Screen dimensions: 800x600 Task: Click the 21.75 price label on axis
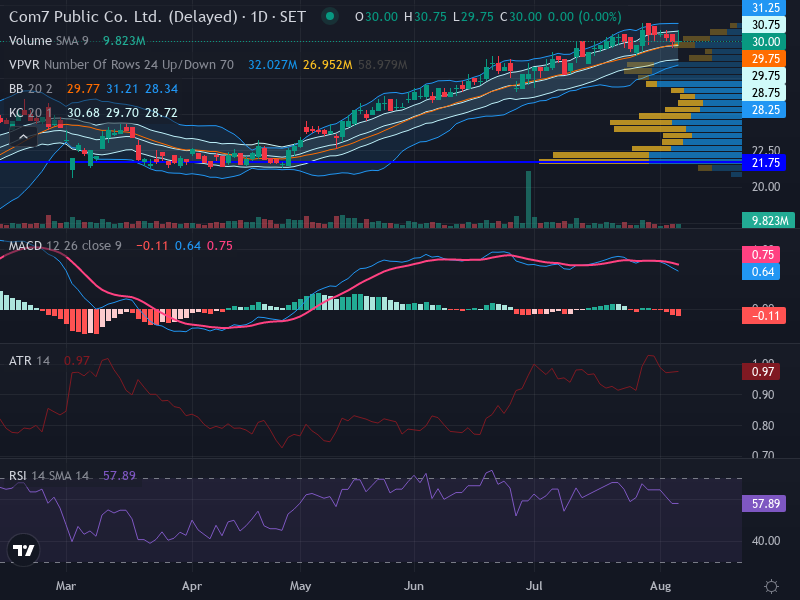coord(764,163)
